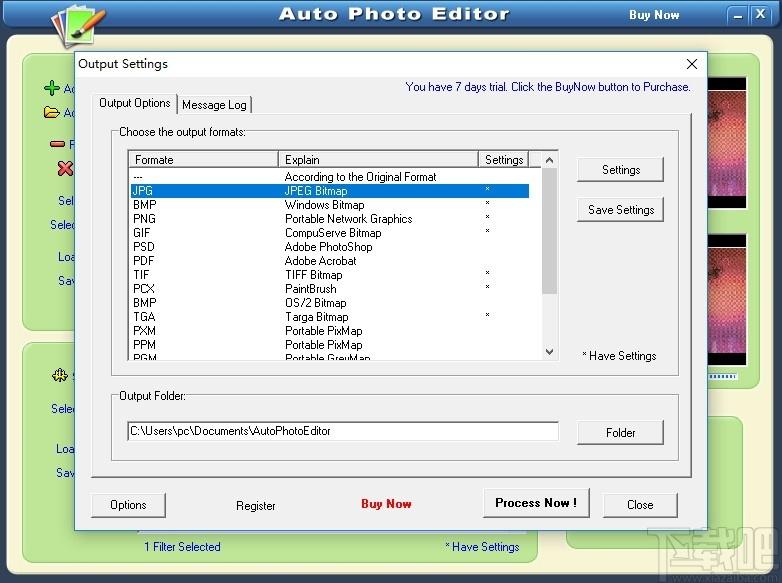Click the Explain column header
This screenshot has height=583, width=782.
[378, 160]
